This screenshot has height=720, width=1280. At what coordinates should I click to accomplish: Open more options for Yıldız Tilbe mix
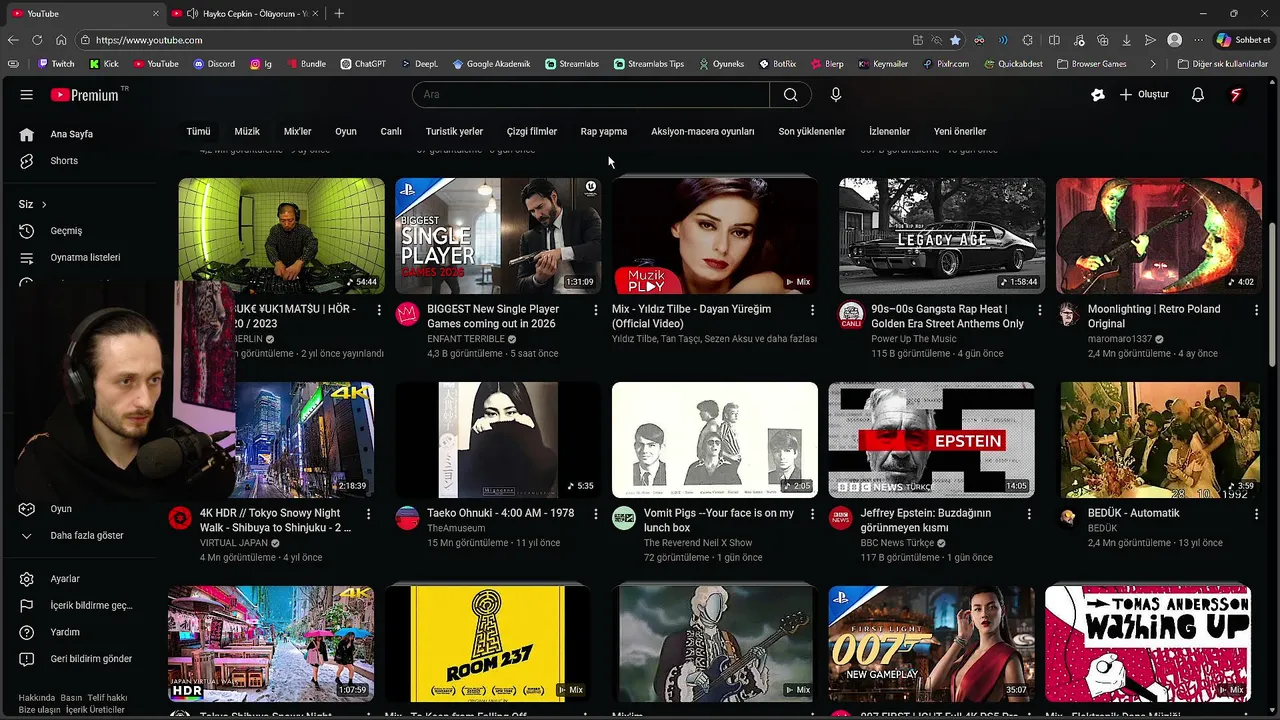(812, 311)
